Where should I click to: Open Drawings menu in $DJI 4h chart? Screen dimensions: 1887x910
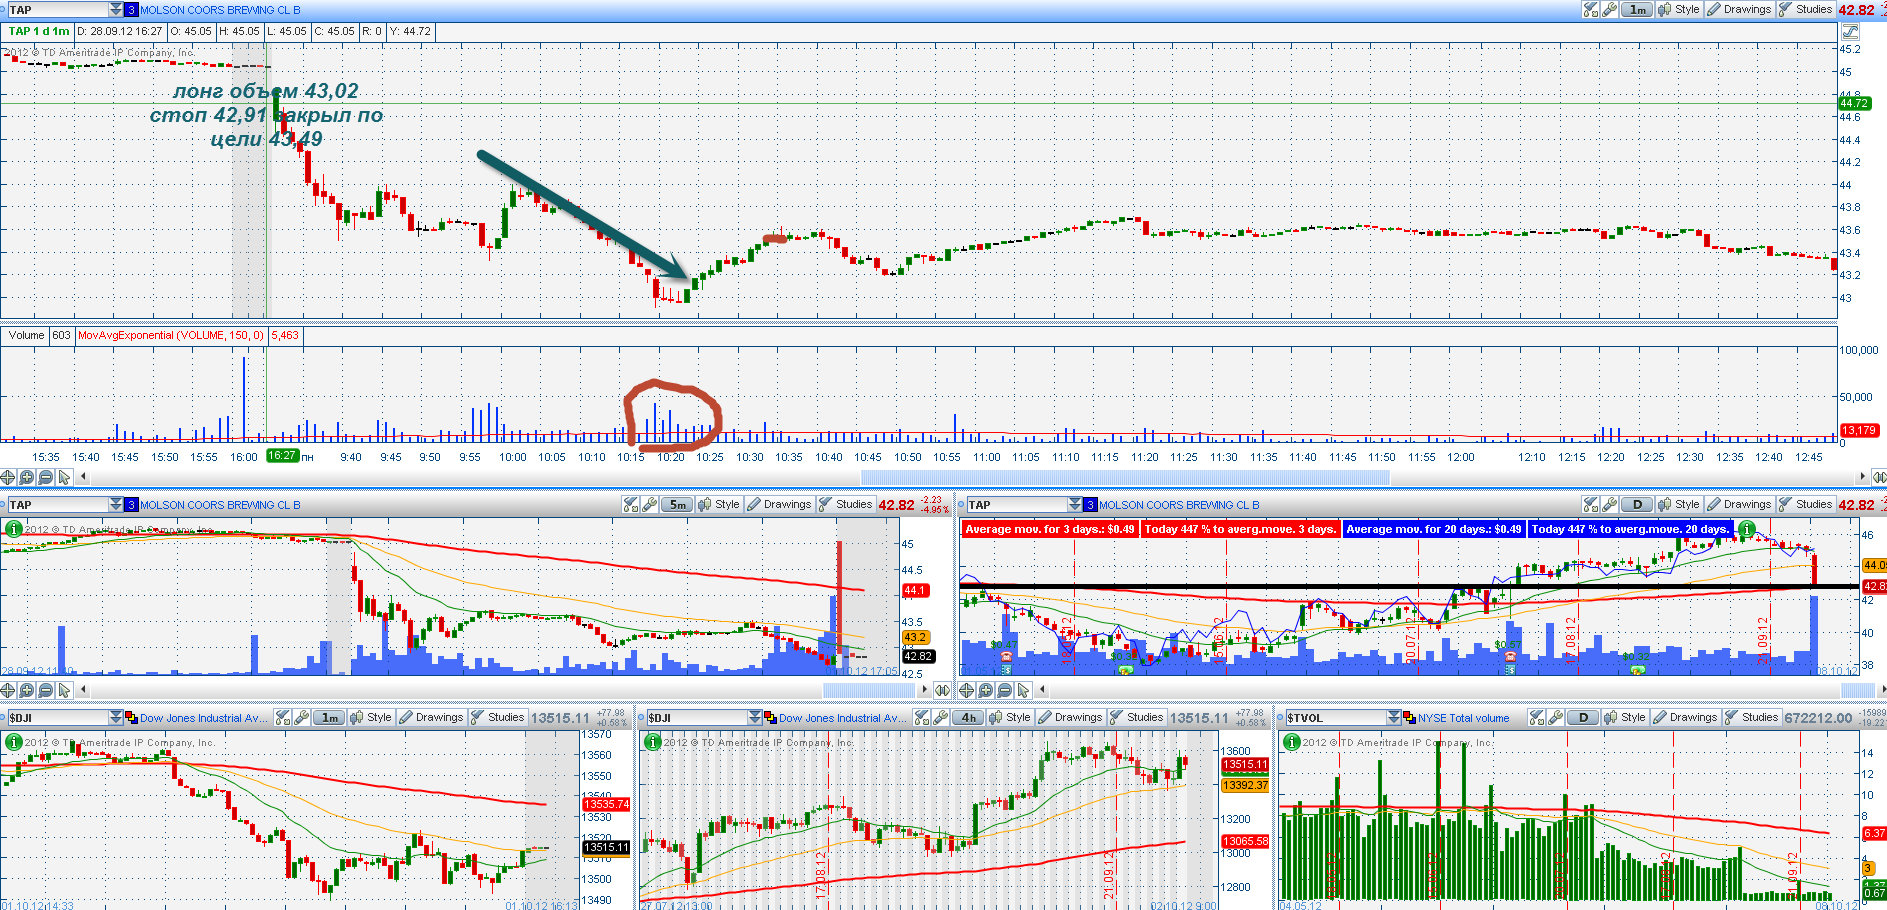(1070, 717)
